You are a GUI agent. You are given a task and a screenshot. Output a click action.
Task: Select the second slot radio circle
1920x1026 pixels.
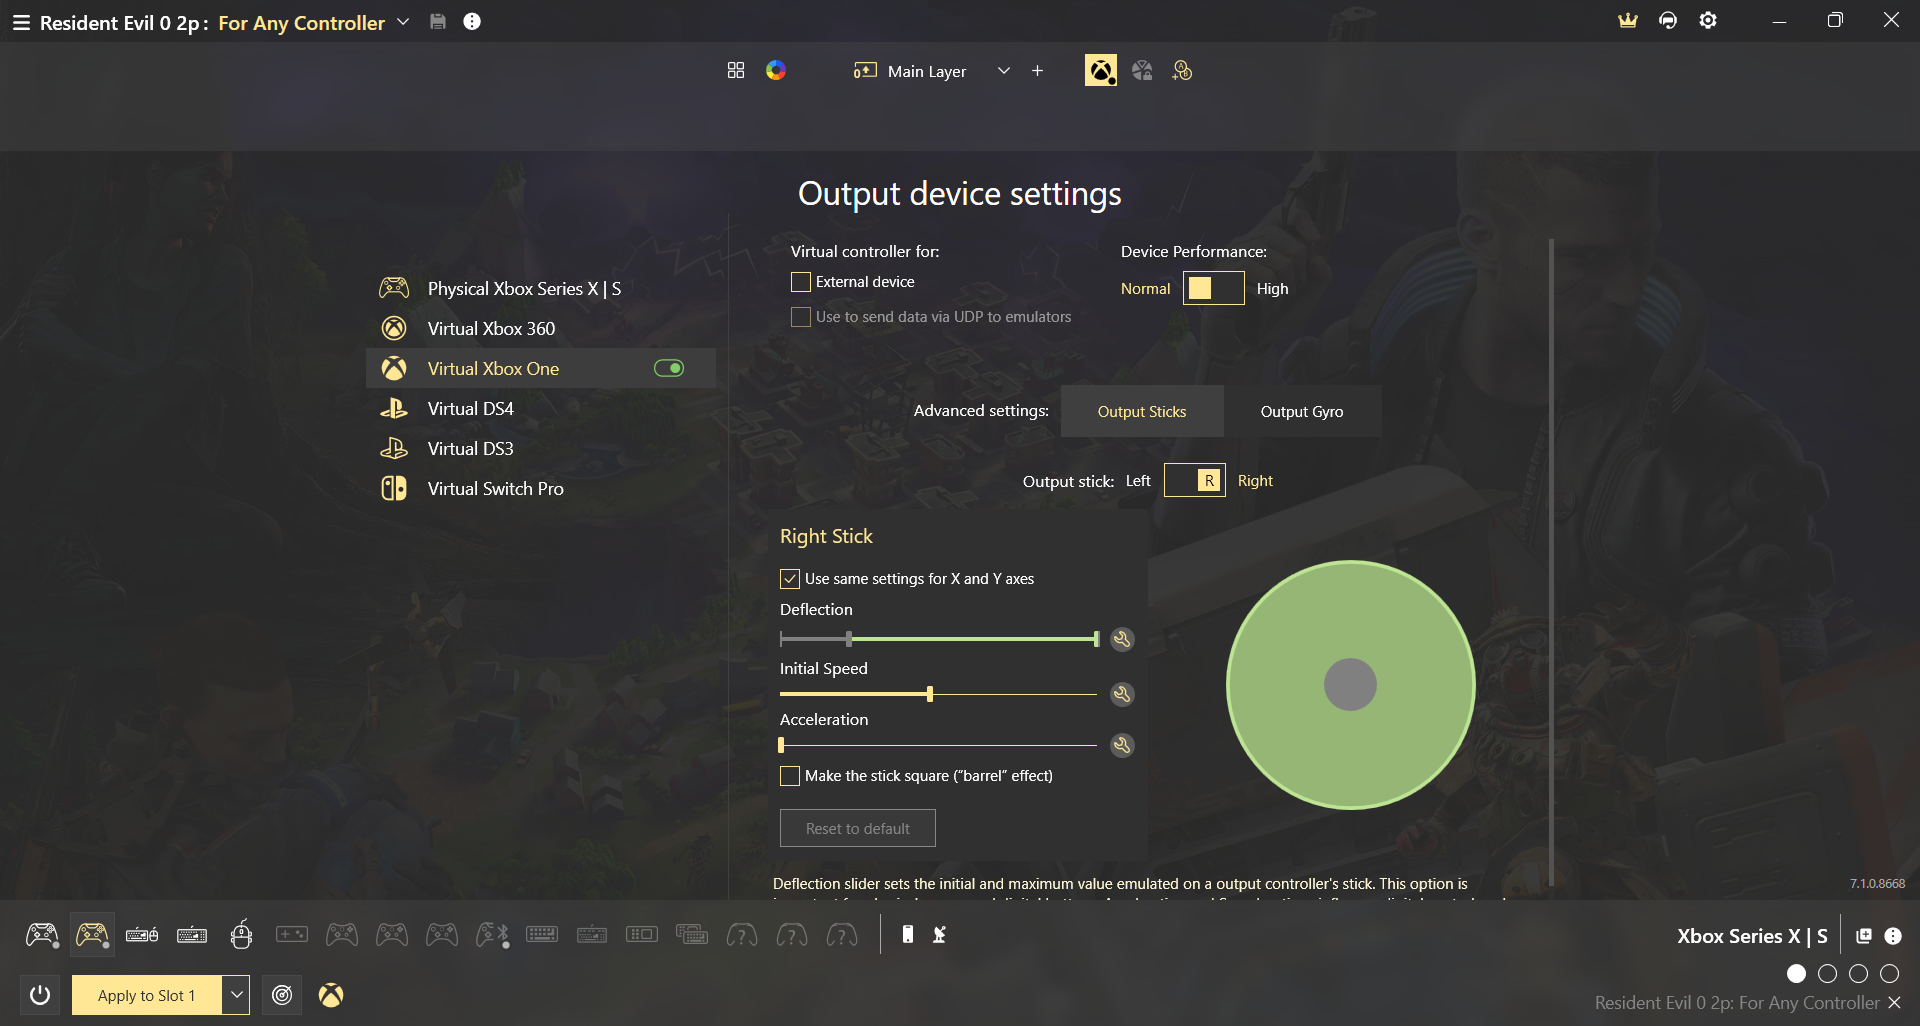pyautogui.click(x=1828, y=974)
